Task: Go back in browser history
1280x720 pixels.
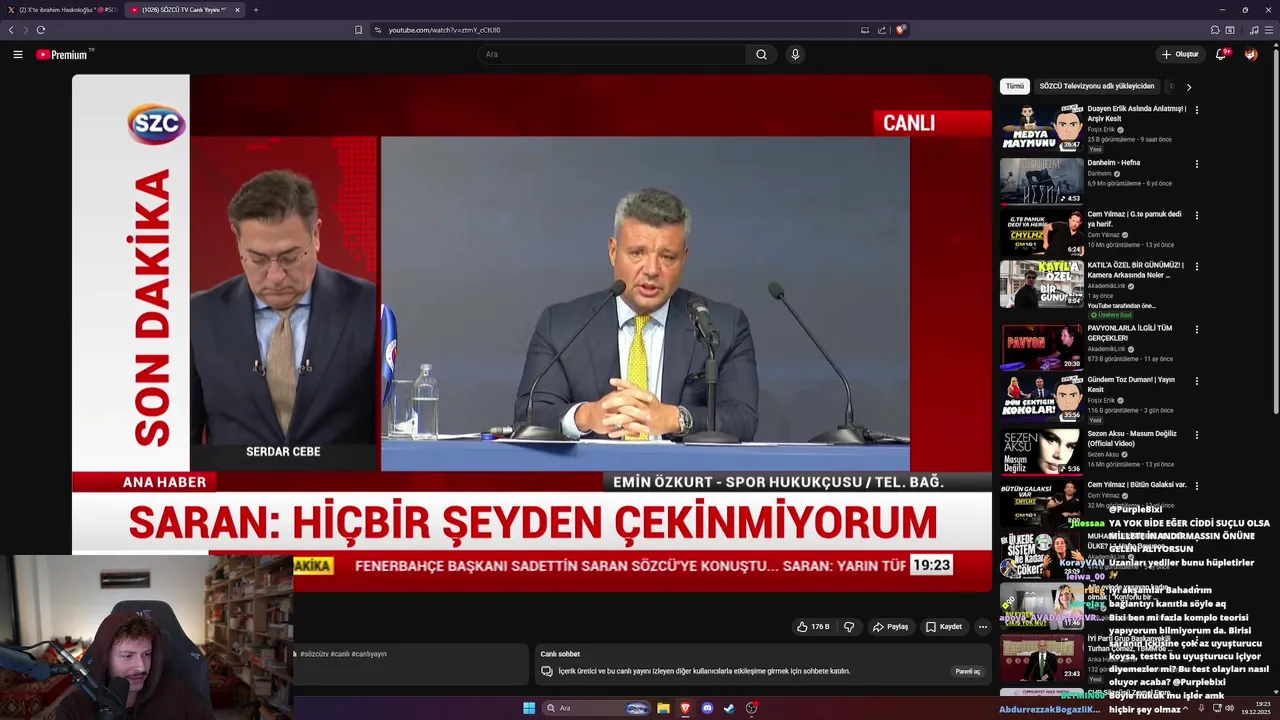Action: click(11, 30)
